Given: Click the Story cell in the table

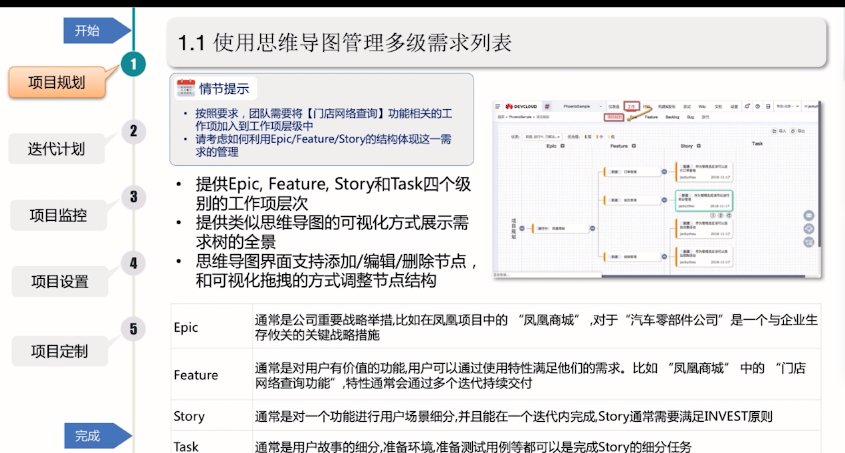Looking at the screenshot, I should [x=211, y=416].
